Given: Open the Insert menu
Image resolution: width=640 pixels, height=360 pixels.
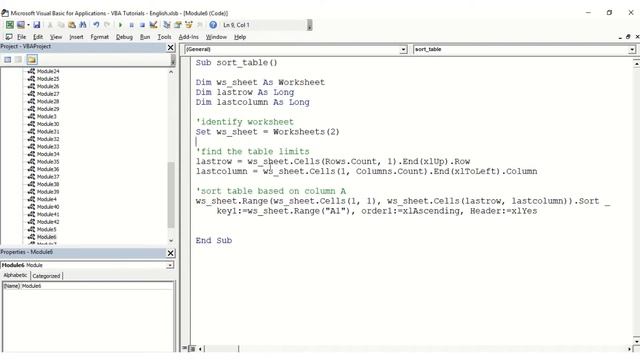Looking at the screenshot, I should [x=76, y=37].
